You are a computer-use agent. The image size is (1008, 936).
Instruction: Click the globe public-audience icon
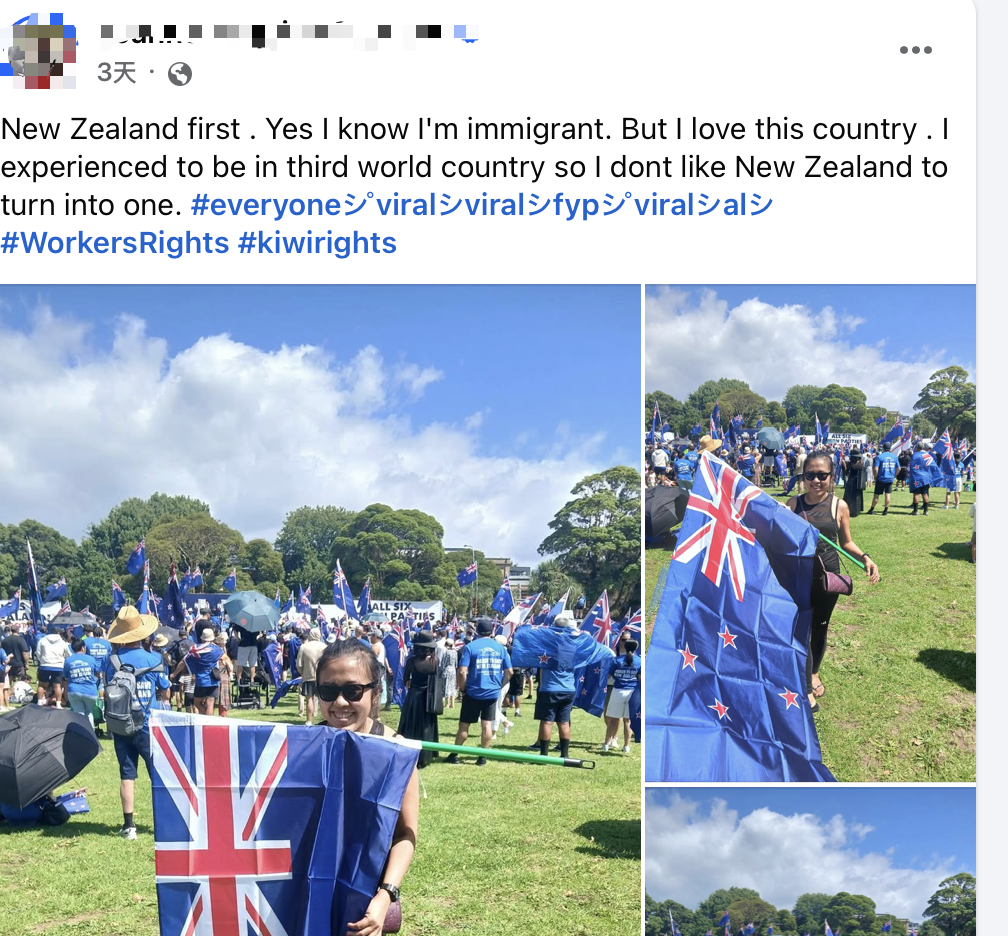[x=180, y=74]
